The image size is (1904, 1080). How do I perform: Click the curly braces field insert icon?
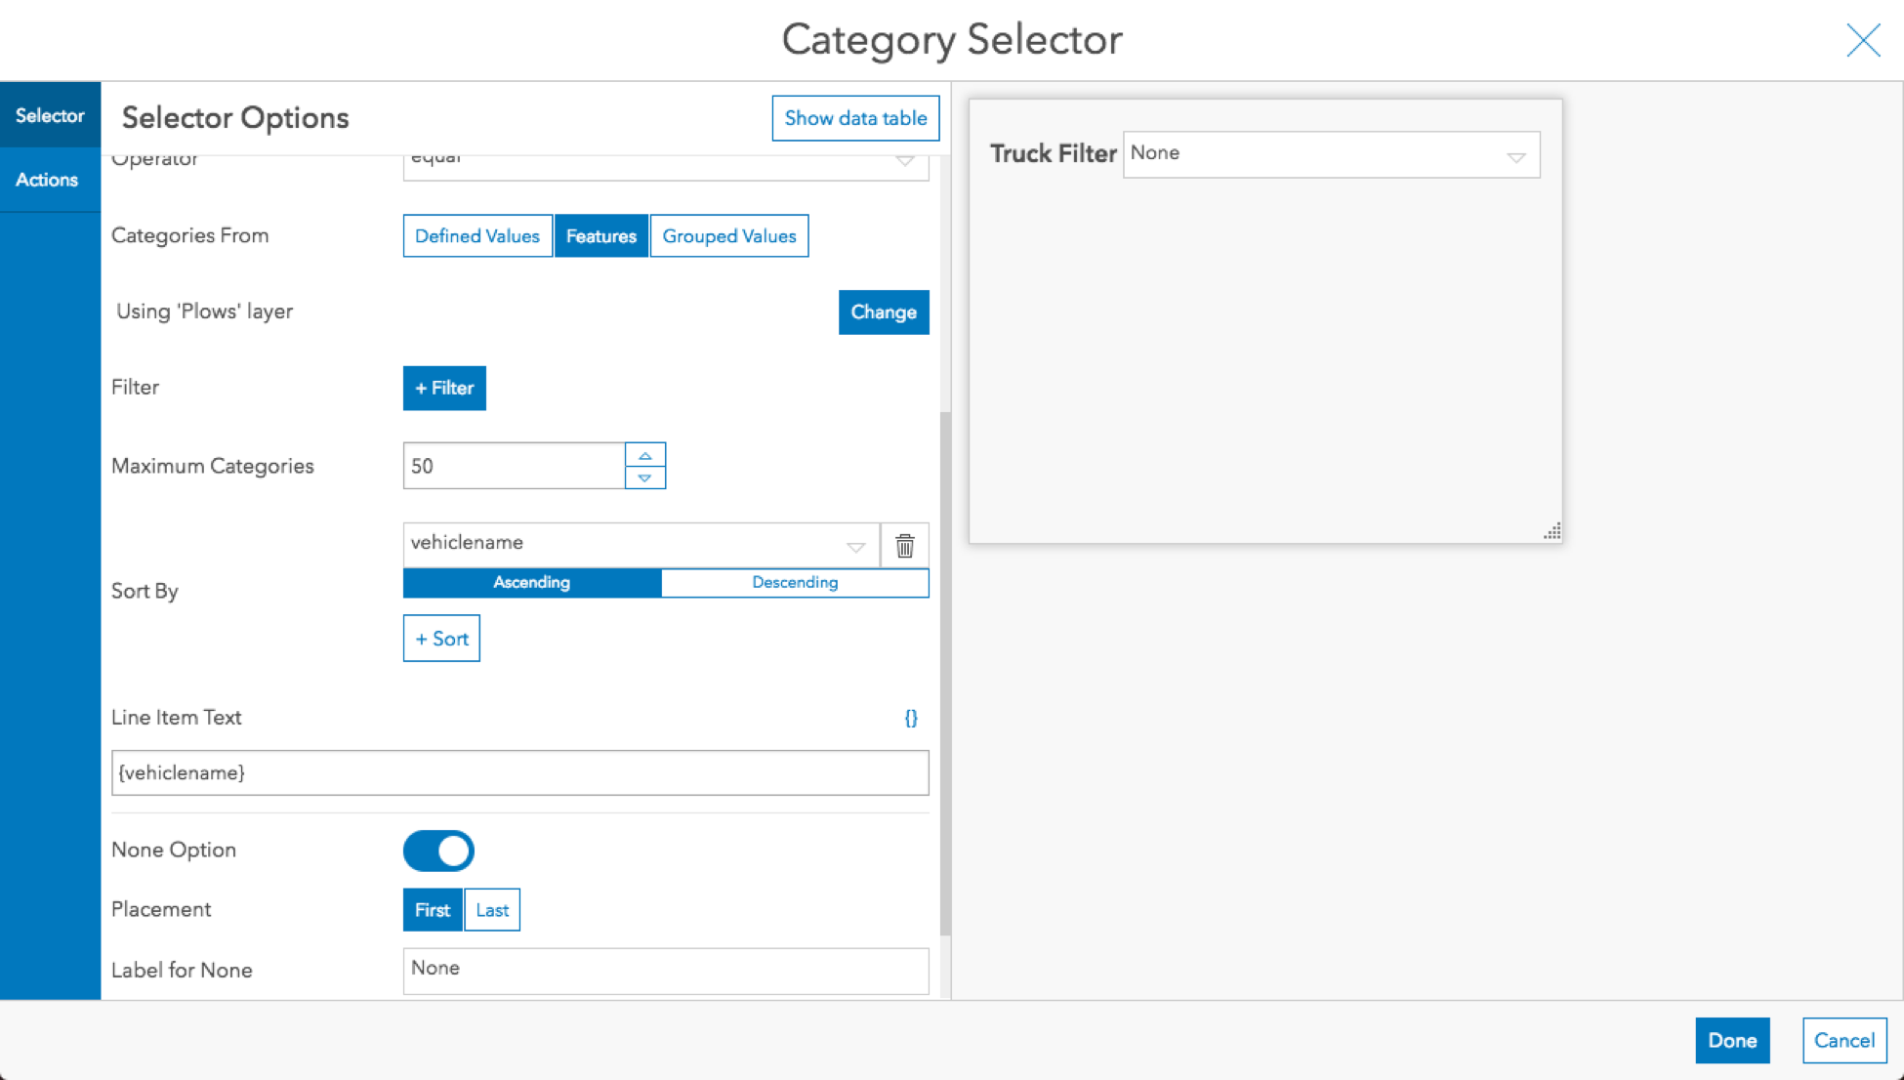tap(911, 718)
